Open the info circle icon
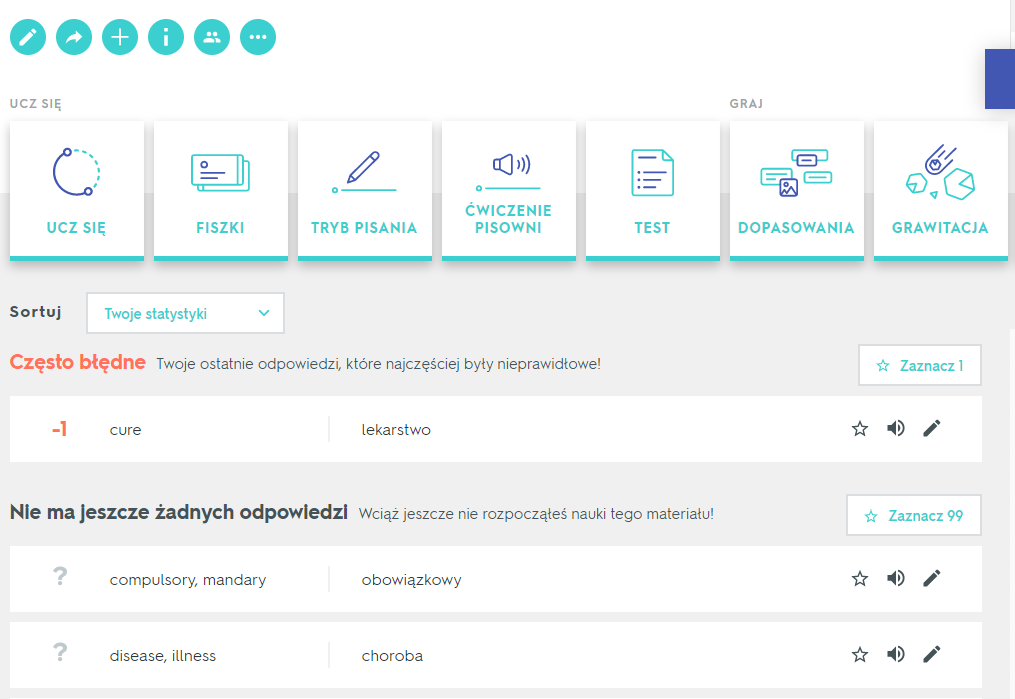1015x699 pixels. 166,38
